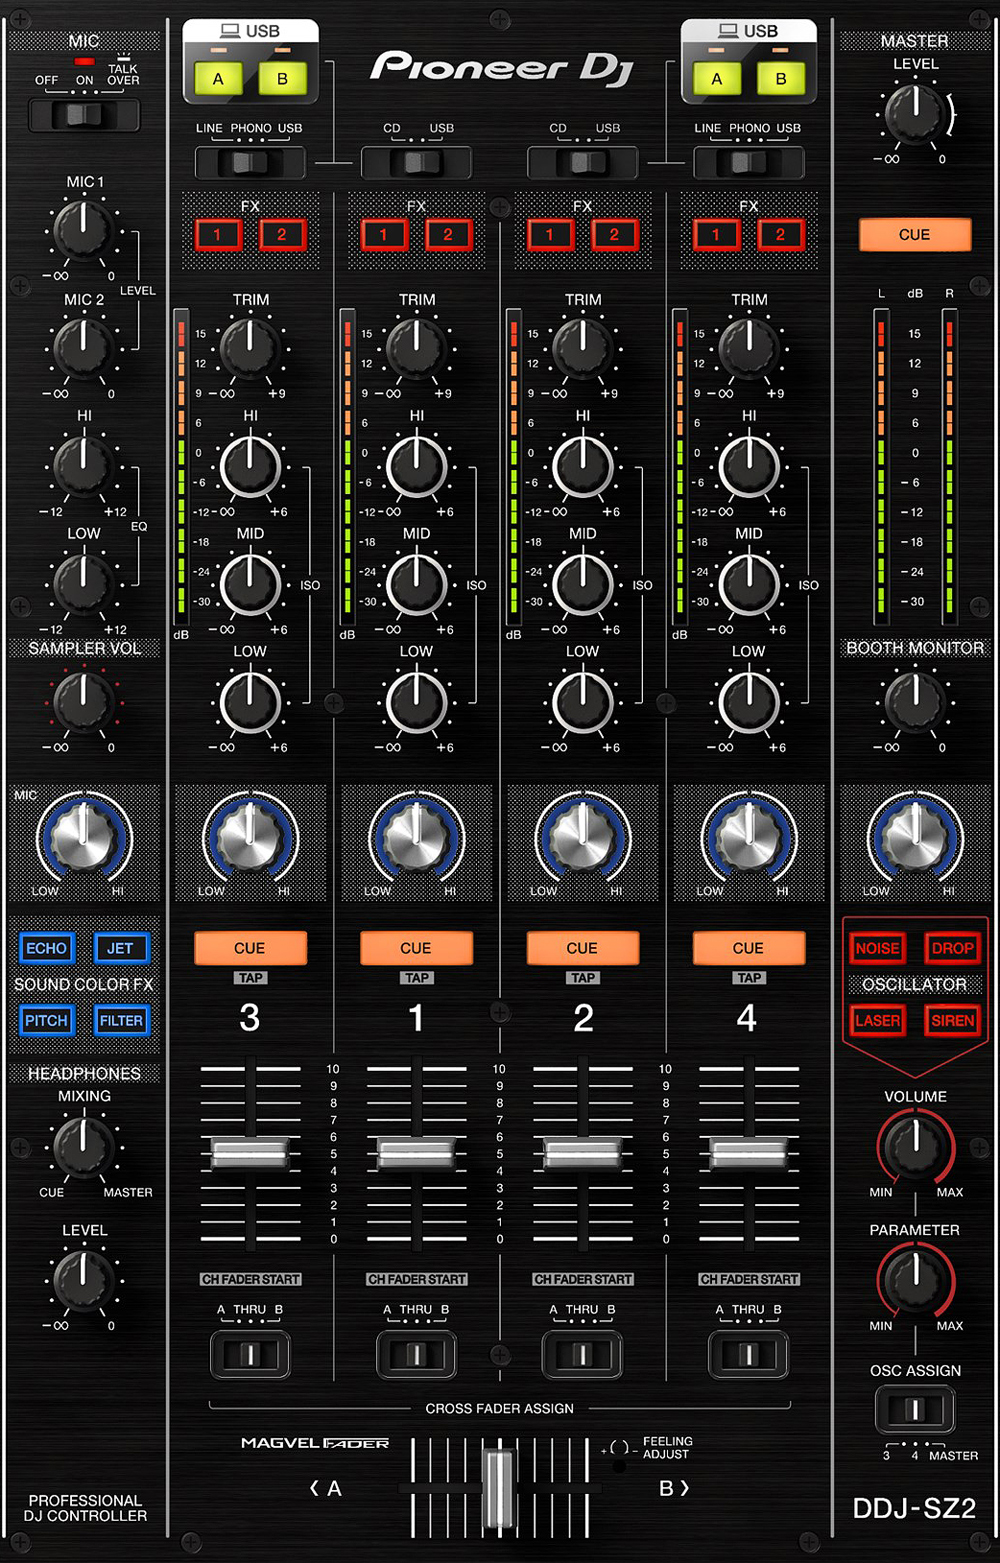Enable the NOISE oscillator

pos(877,948)
